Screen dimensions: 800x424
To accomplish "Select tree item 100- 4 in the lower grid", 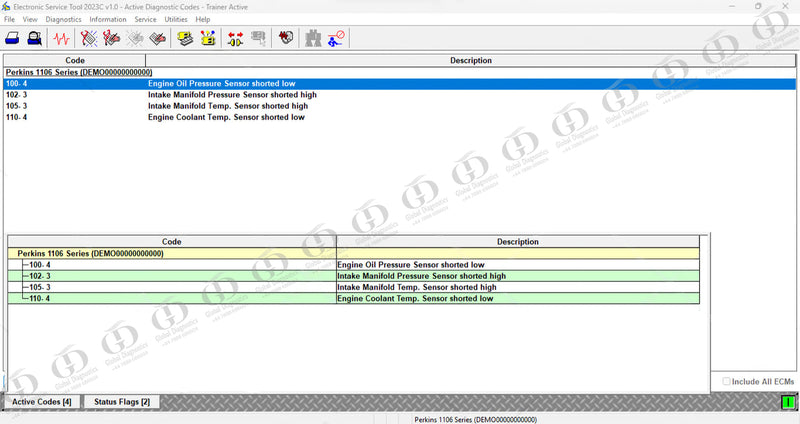I will [40, 265].
